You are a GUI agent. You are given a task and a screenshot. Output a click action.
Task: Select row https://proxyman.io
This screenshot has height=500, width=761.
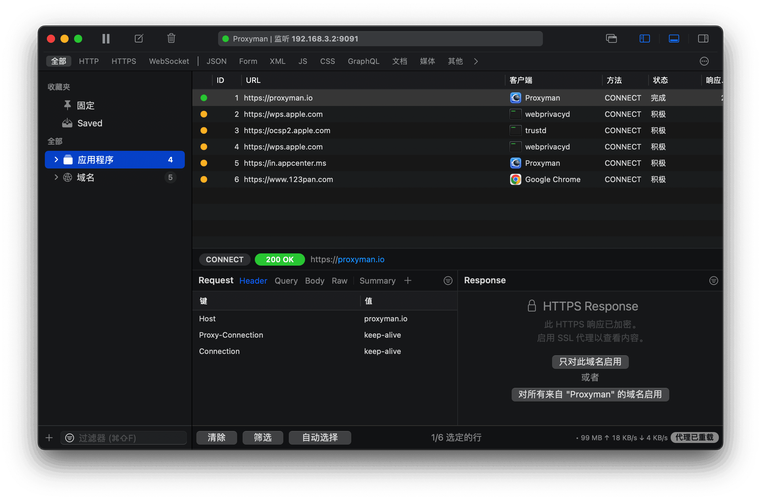click(457, 98)
